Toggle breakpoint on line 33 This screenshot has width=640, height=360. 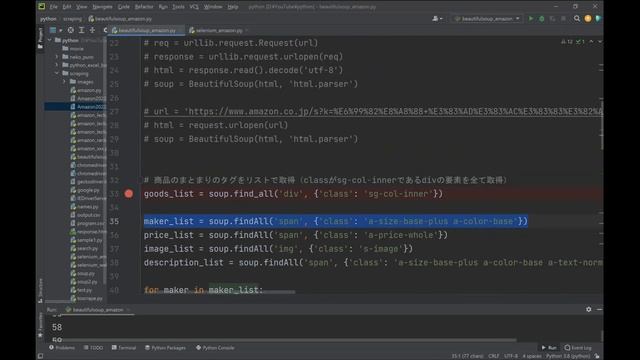(129, 193)
